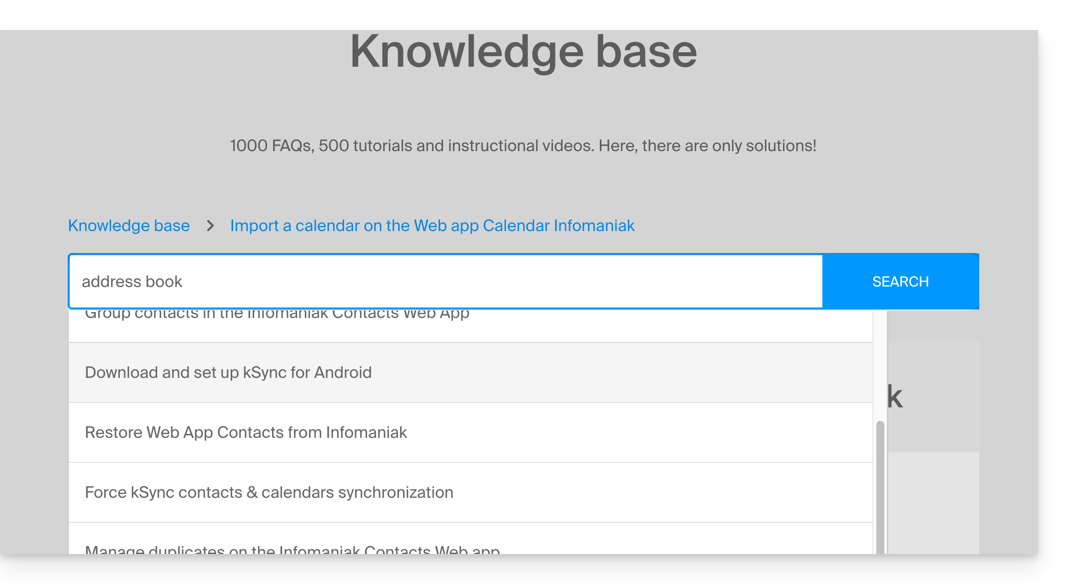Viewport: 1068px width, 584px height.
Task: Pick Force kSync contacts & calendars synchronization
Action: coord(269,493)
